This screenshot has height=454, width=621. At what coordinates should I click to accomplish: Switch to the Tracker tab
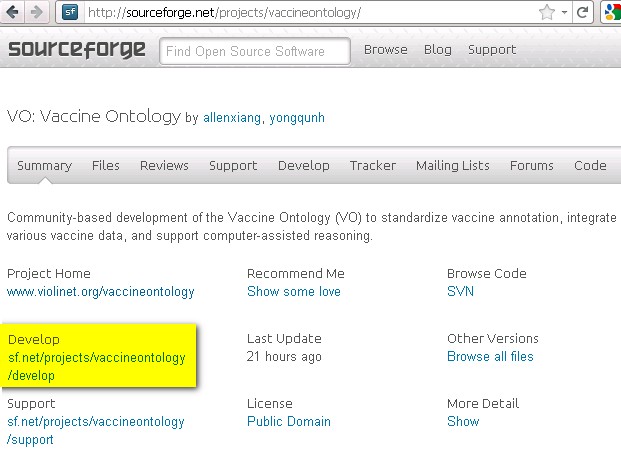point(373,166)
